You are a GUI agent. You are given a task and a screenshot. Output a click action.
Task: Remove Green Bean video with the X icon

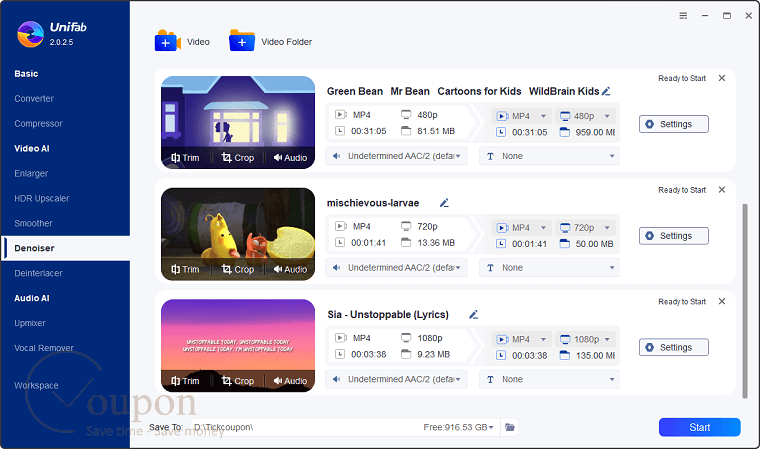click(x=722, y=78)
